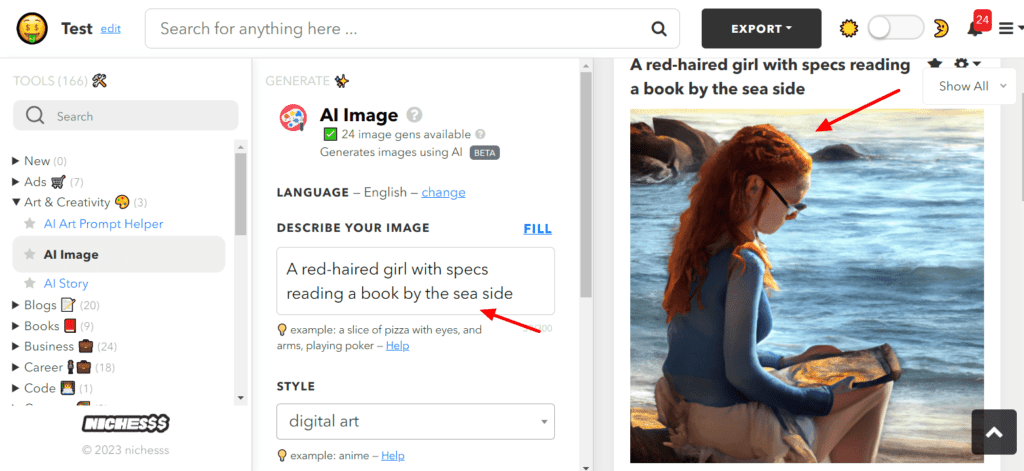The width and height of the screenshot is (1024, 471).
Task: Click the generate panel scrollbar
Action: (586, 183)
